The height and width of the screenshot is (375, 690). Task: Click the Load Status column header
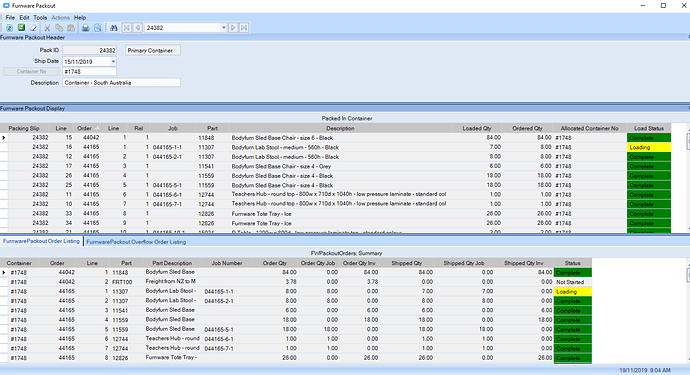click(649, 129)
